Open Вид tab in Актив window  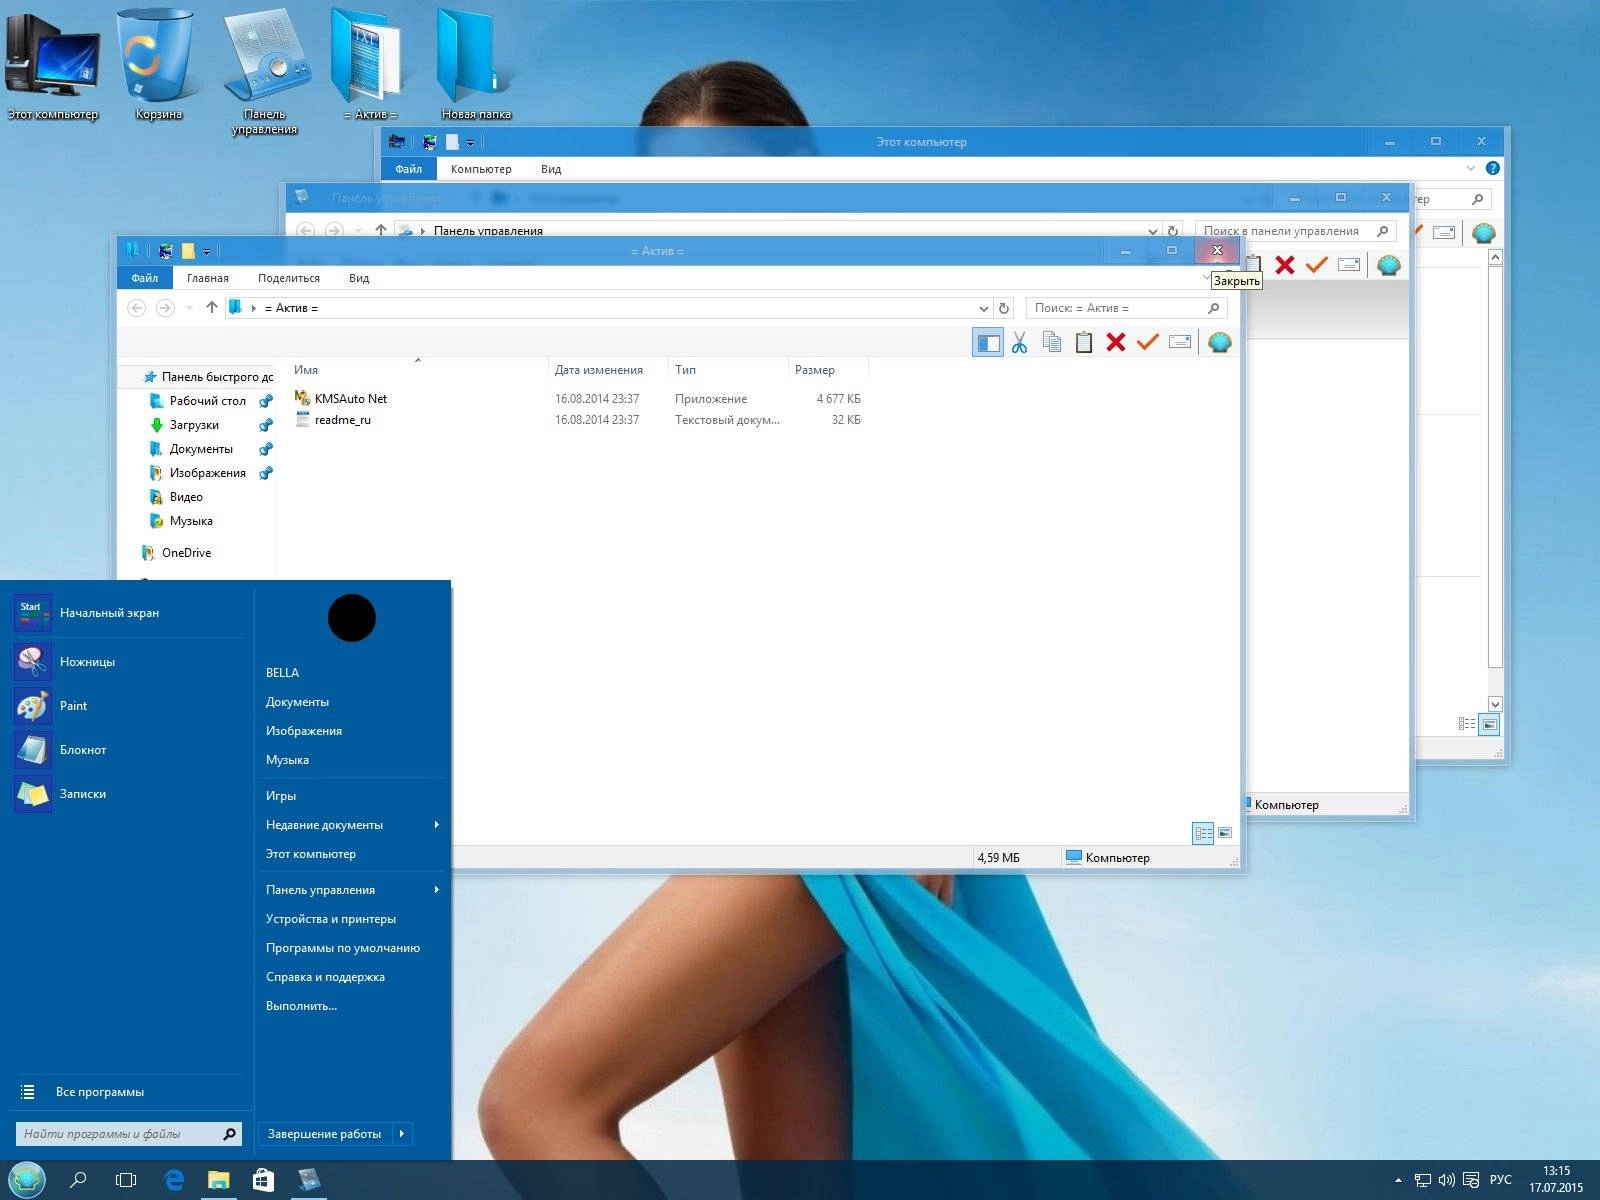point(359,278)
